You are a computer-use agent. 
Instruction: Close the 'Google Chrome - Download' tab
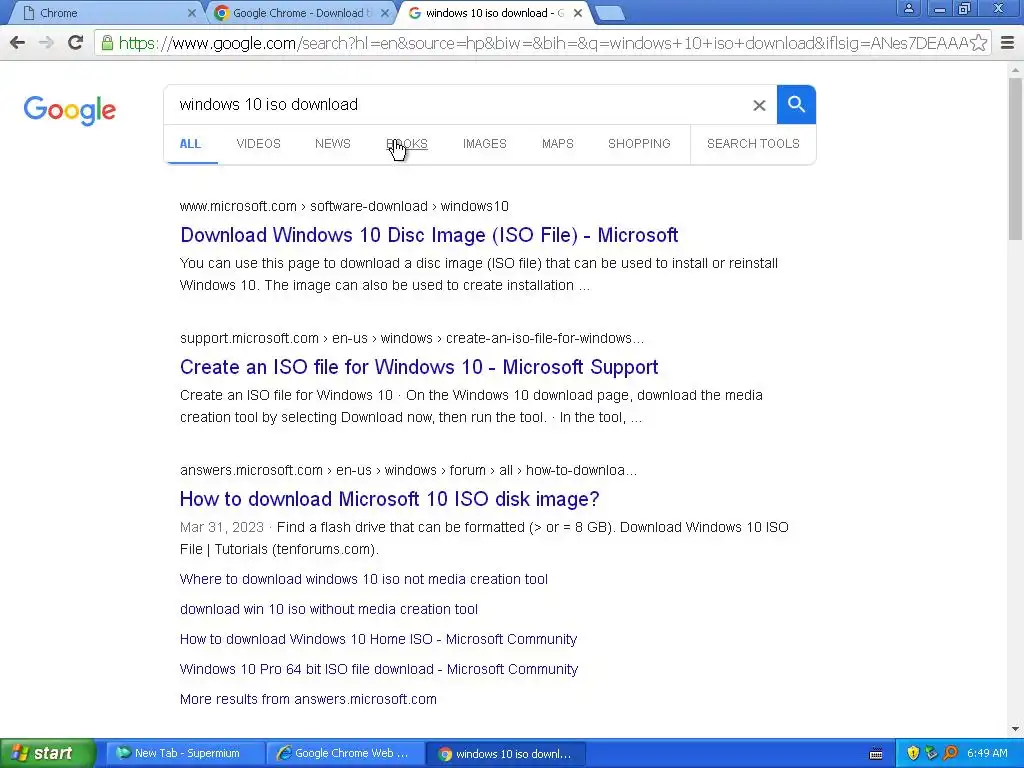coord(385,13)
